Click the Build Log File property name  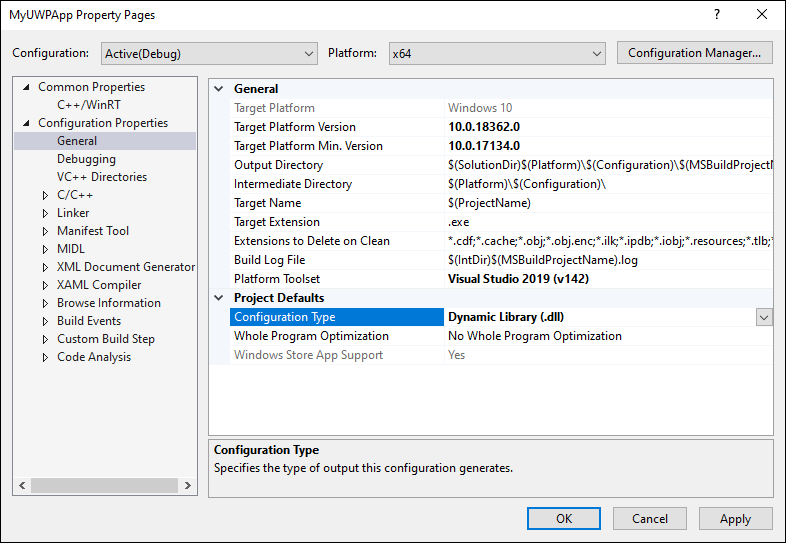[269, 260]
